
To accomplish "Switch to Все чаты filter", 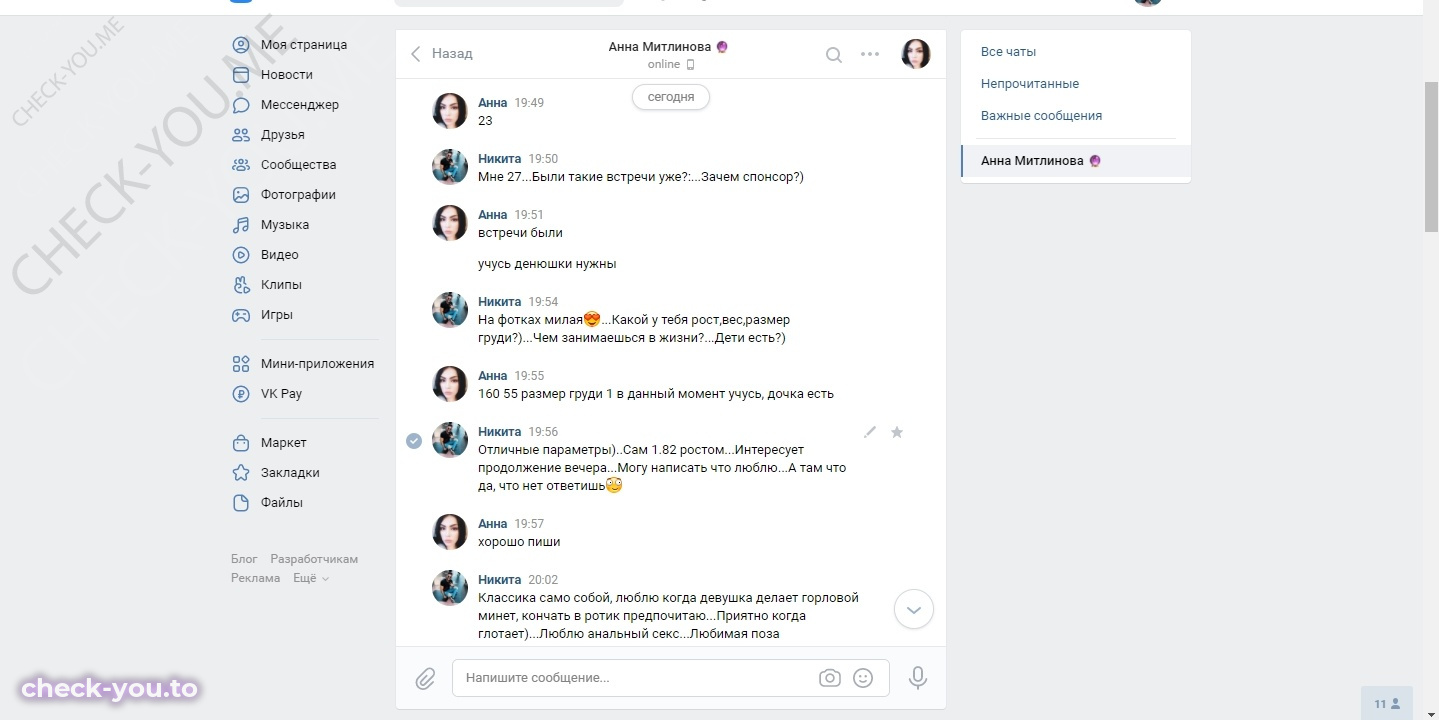I will (1009, 52).
